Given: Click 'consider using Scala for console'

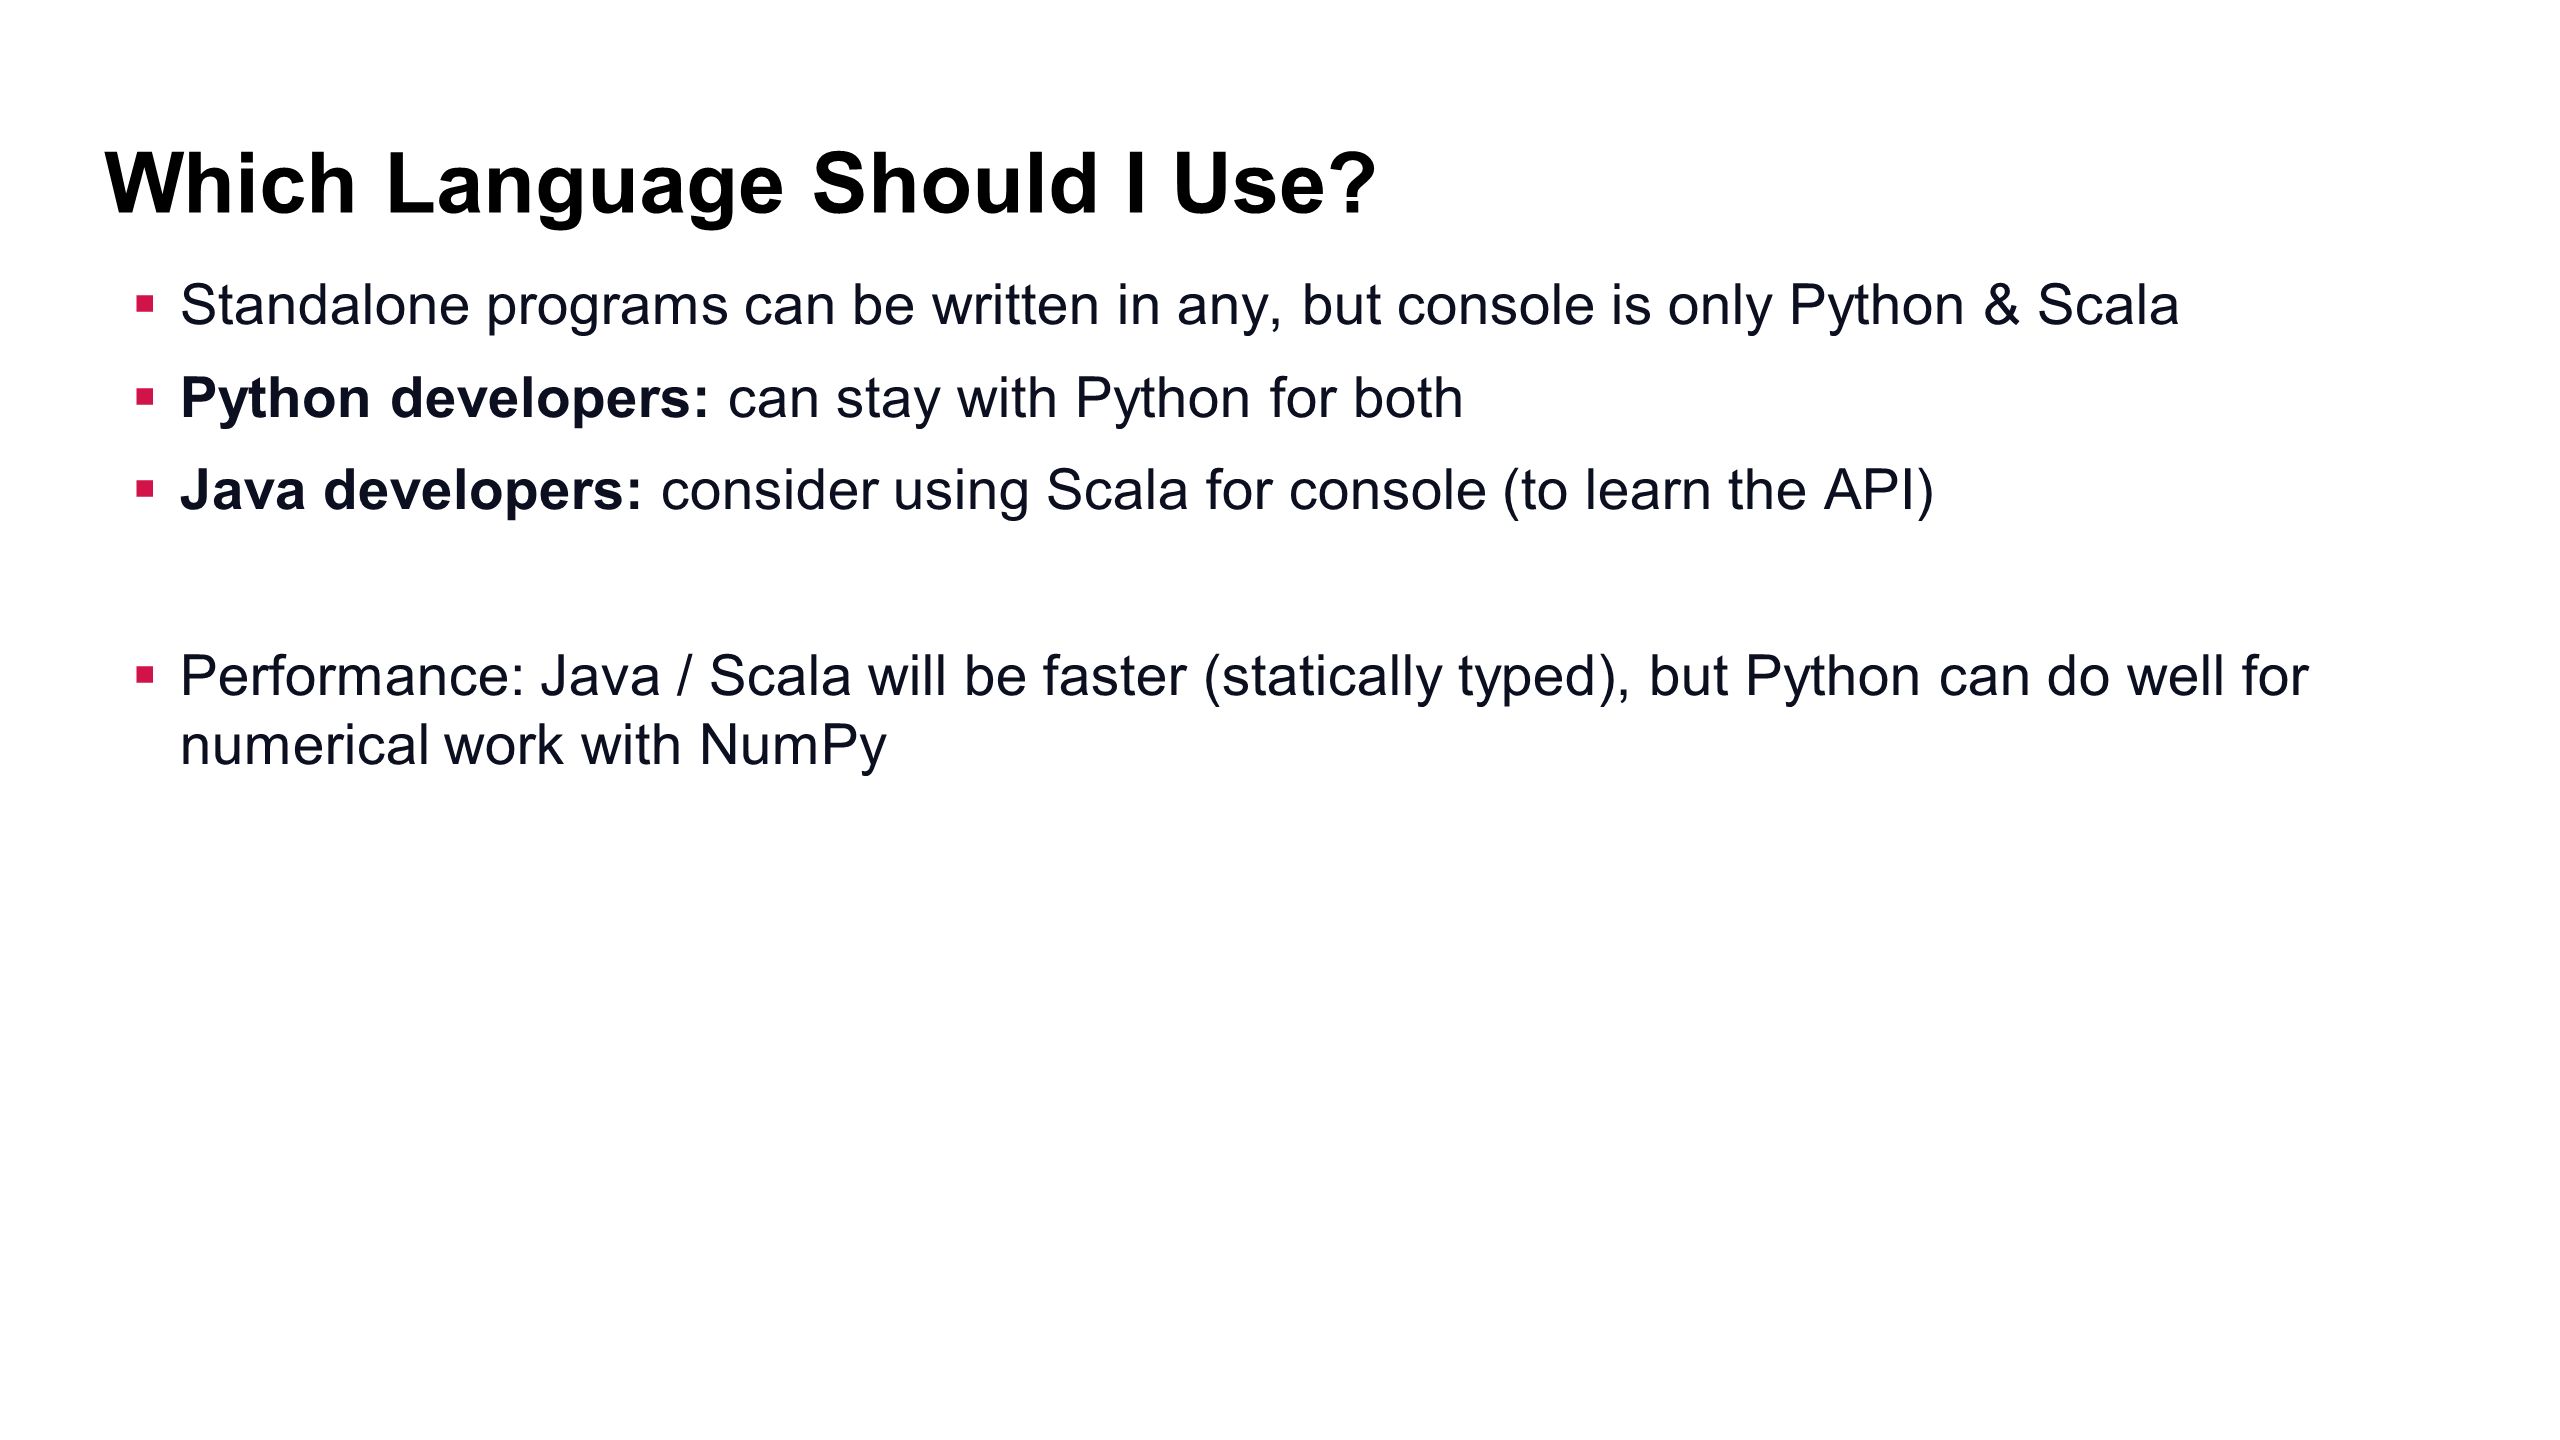Looking at the screenshot, I should (1074, 491).
